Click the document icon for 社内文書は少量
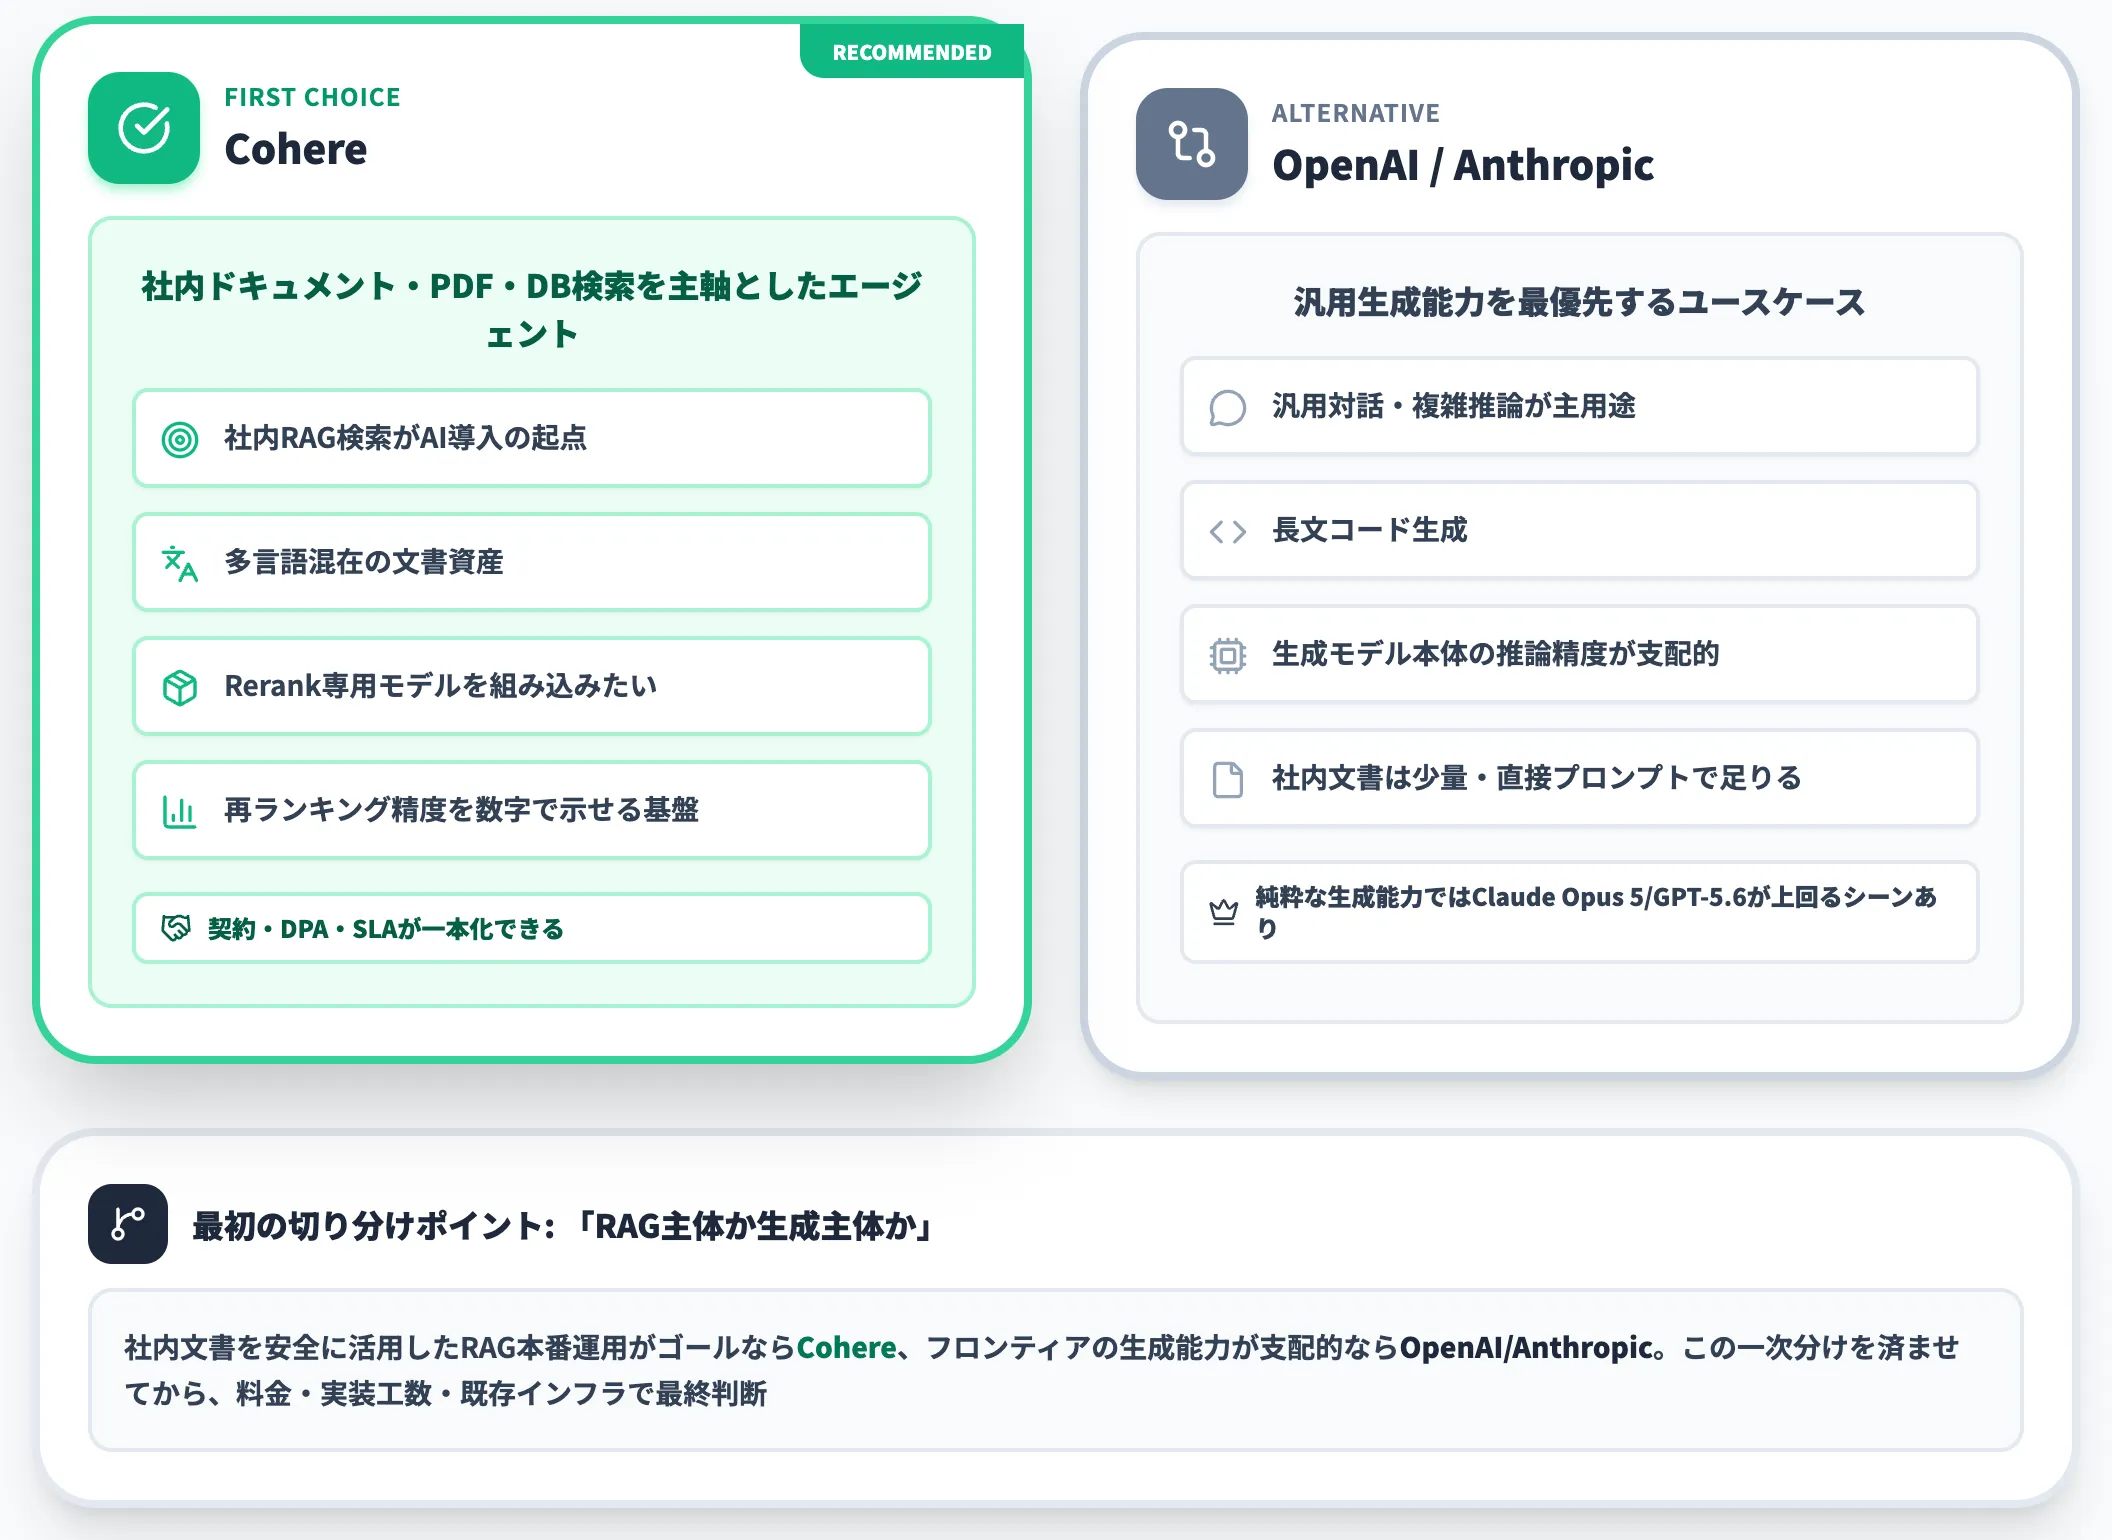The width and height of the screenshot is (2112, 1540). [x=1228, y=779]
